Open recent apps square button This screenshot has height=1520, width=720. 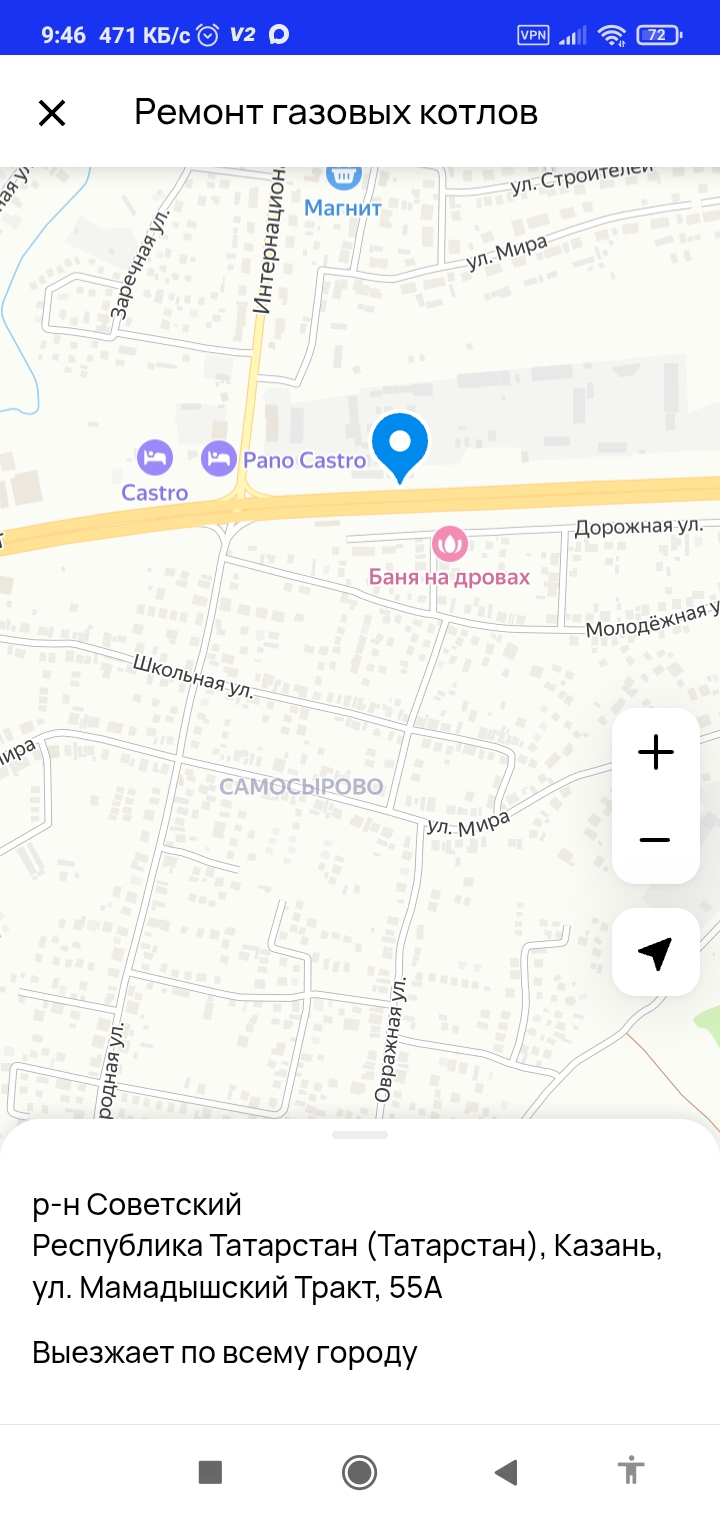pyautogui.click(x=210, y=1472)
